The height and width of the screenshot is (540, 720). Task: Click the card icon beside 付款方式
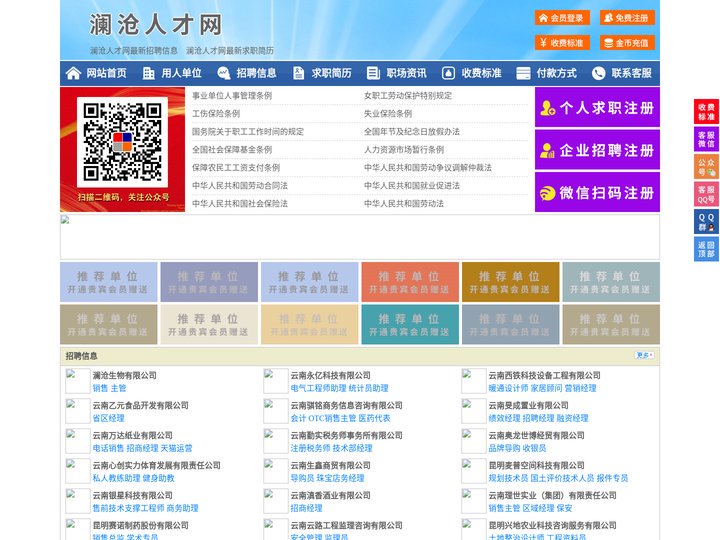pos(523,73)
